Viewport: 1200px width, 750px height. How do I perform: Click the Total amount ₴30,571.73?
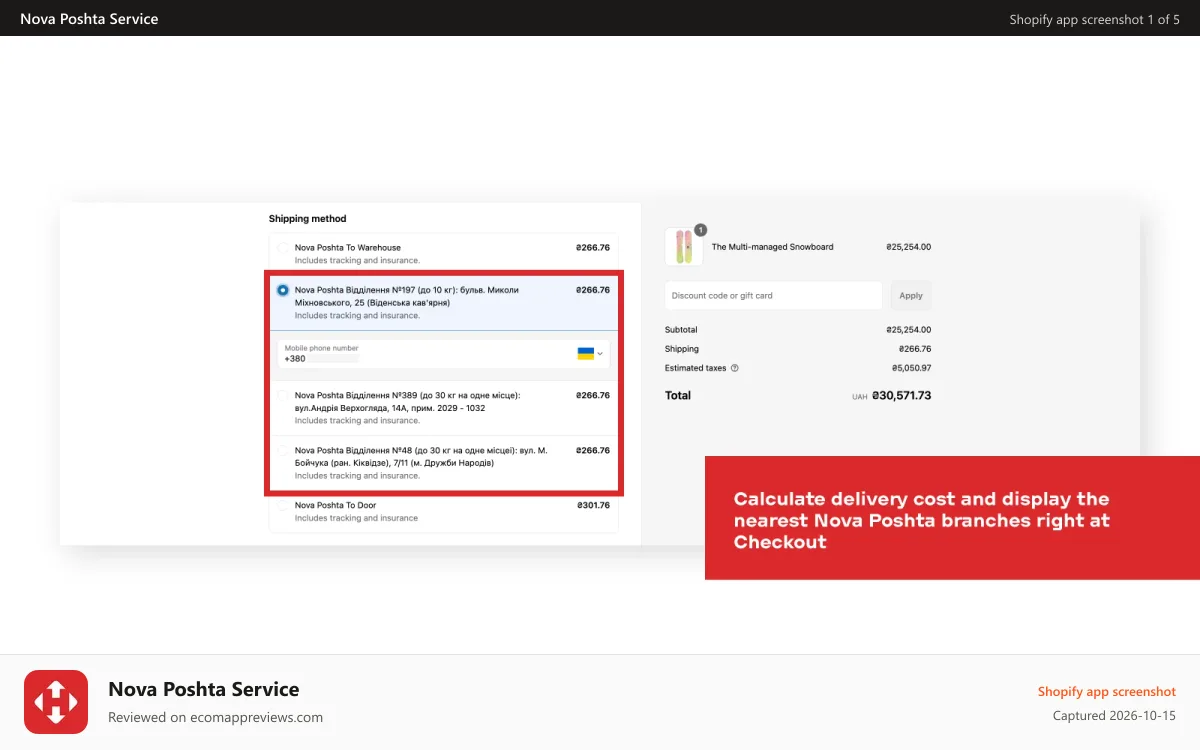pyautogui.click(x=901, y=396)
